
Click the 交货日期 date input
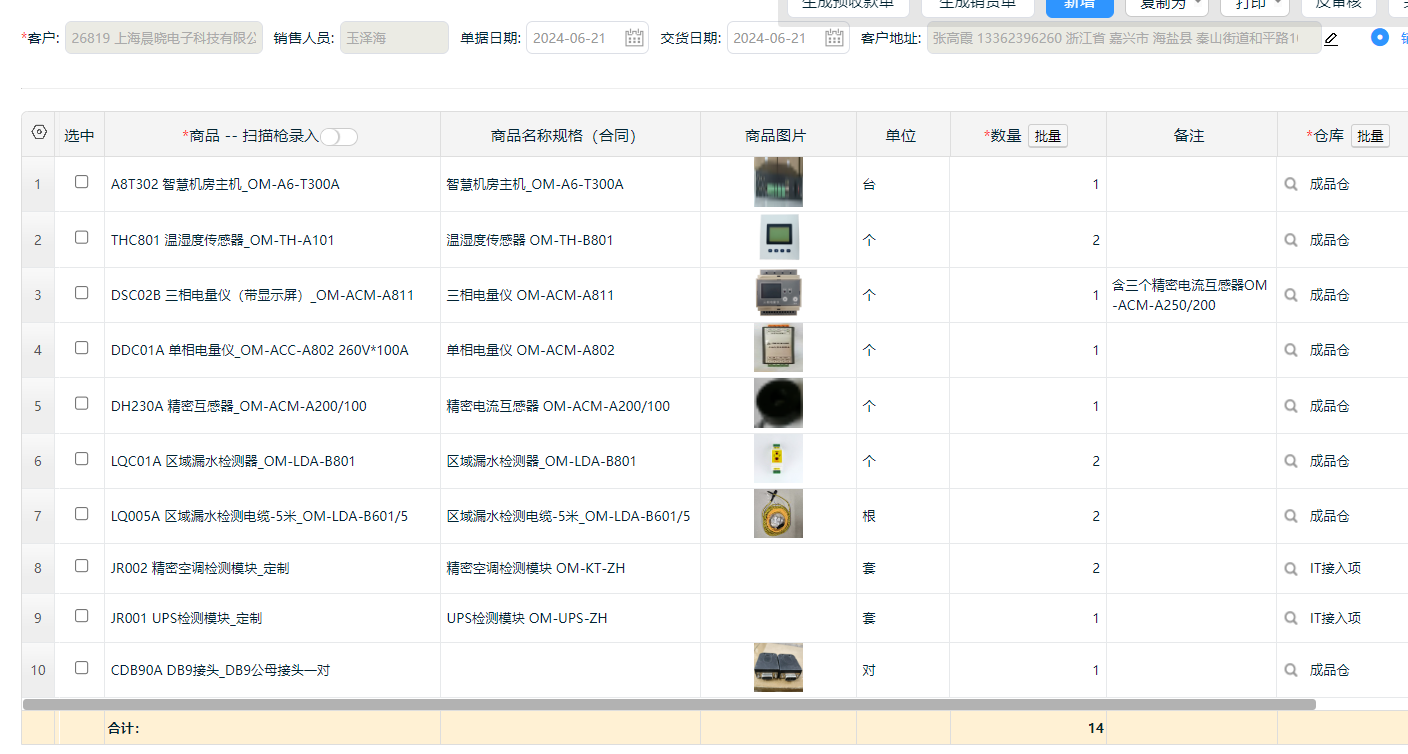788,38
